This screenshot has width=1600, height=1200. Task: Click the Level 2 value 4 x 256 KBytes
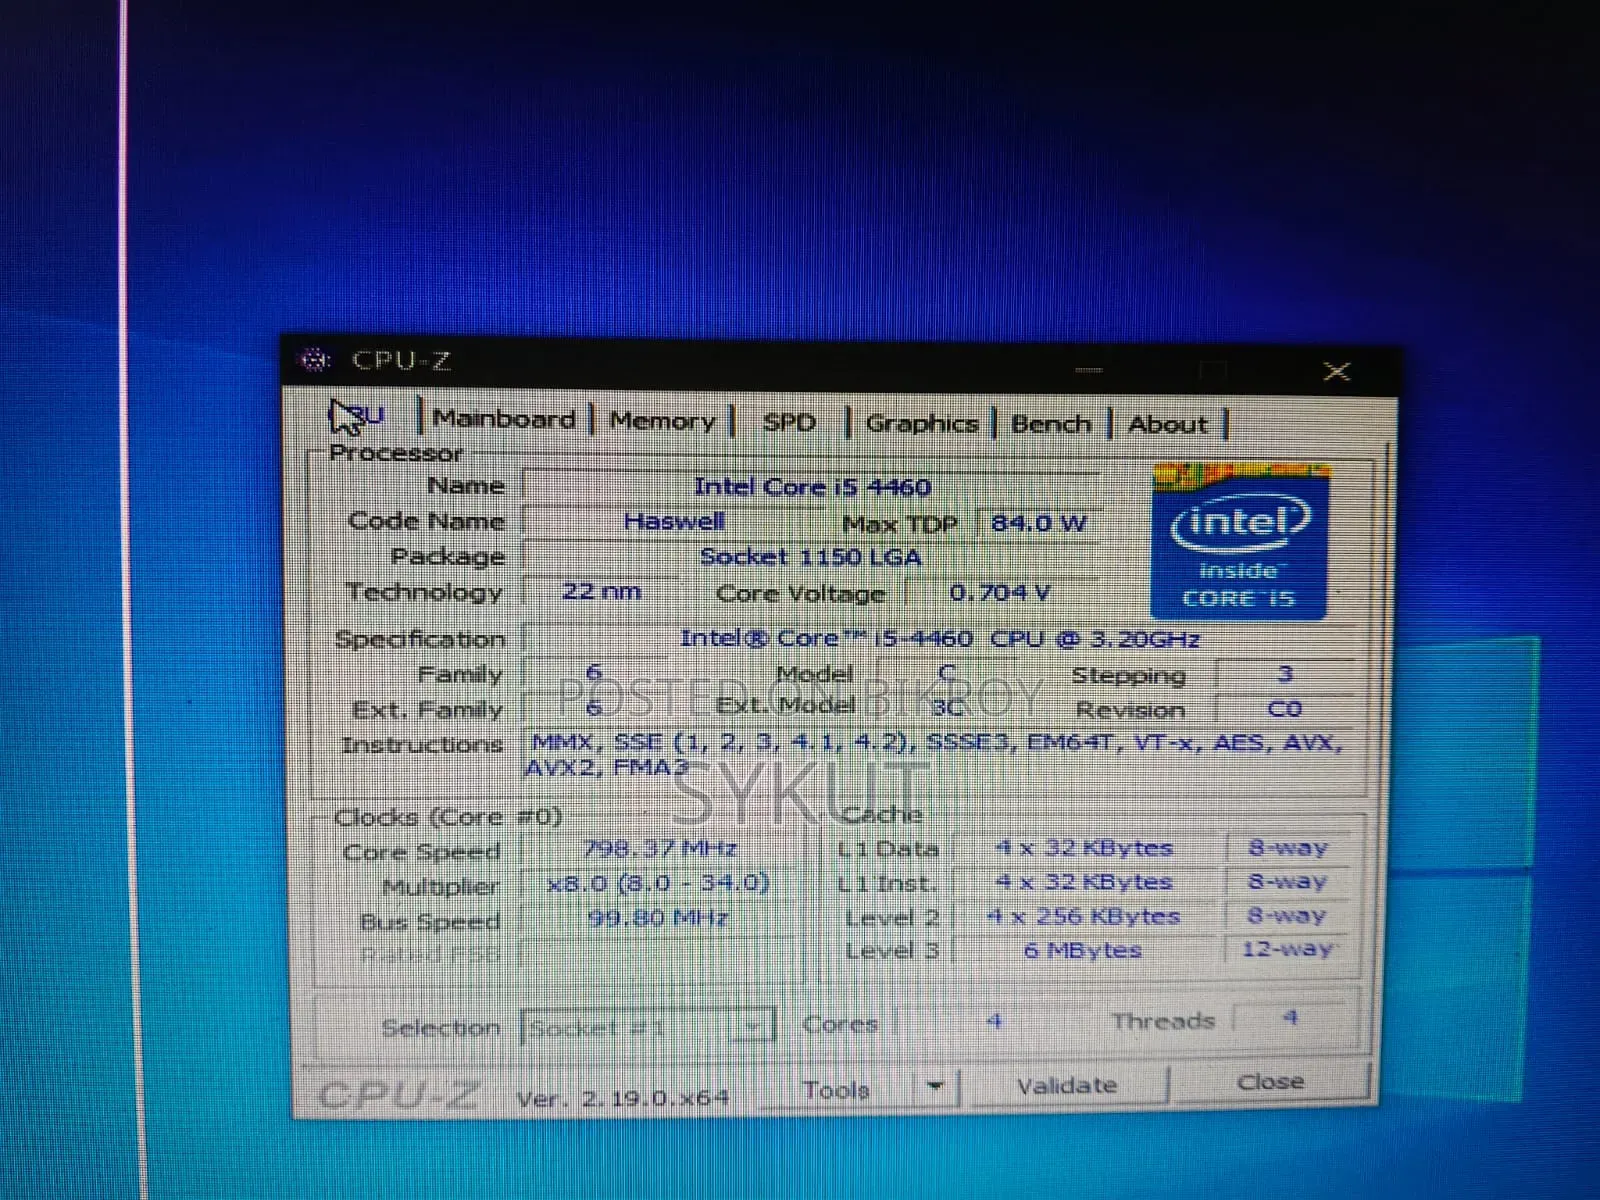1085,916
